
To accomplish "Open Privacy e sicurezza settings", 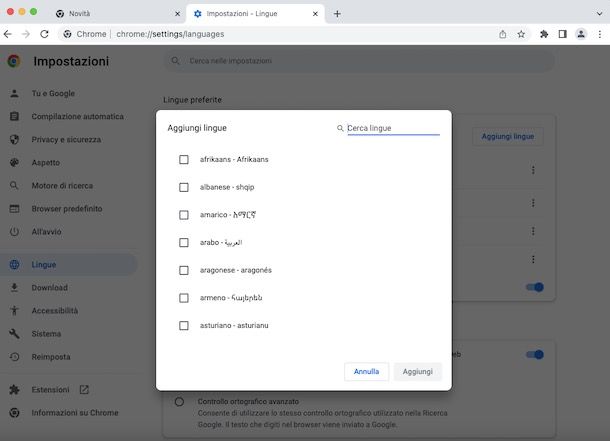I will [x=66, y=139].
